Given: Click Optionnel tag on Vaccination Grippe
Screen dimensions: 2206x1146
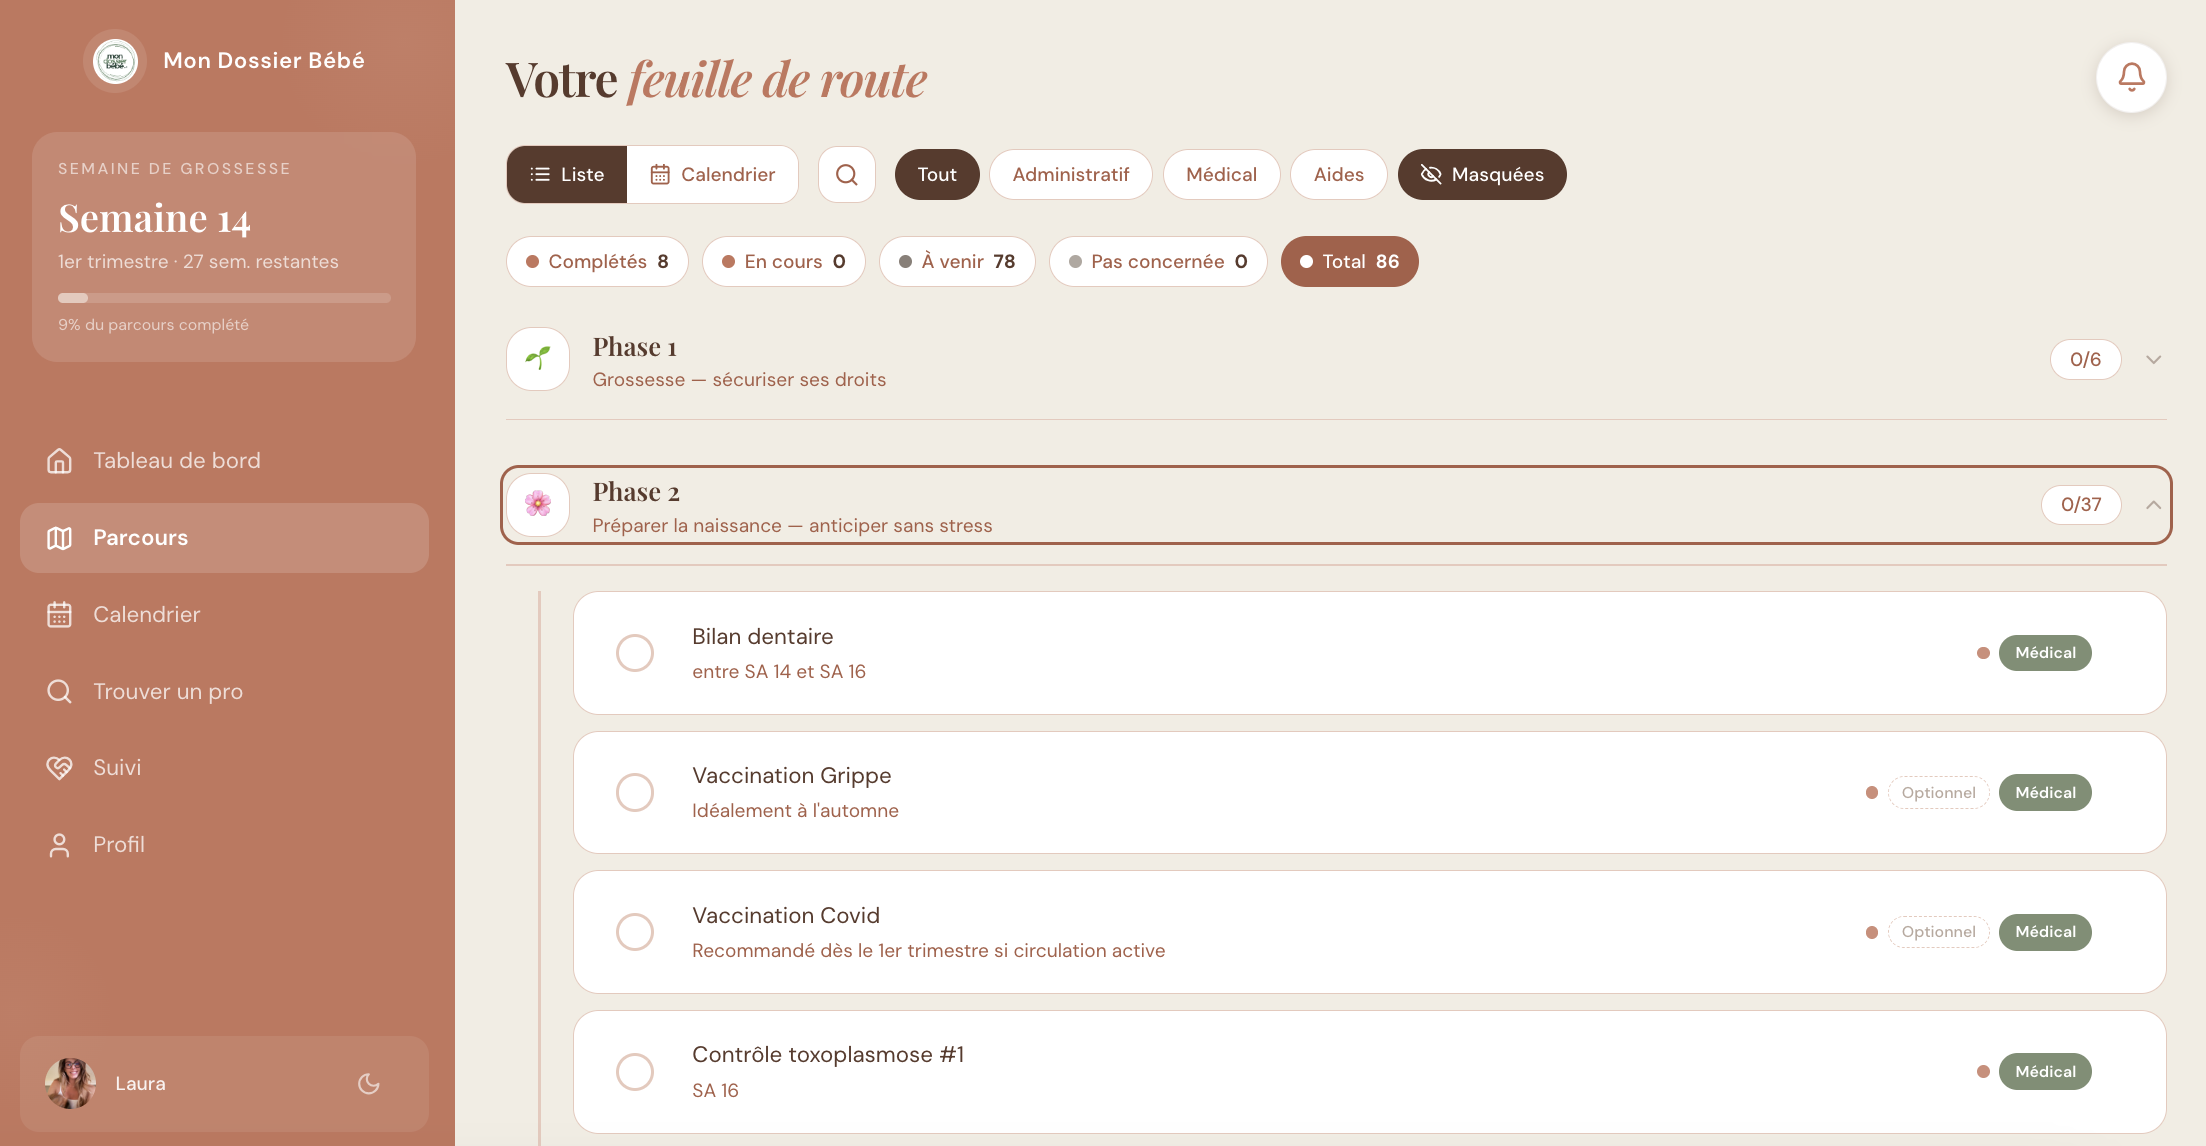Looking at the screenshot, I should pos(1938,793).
